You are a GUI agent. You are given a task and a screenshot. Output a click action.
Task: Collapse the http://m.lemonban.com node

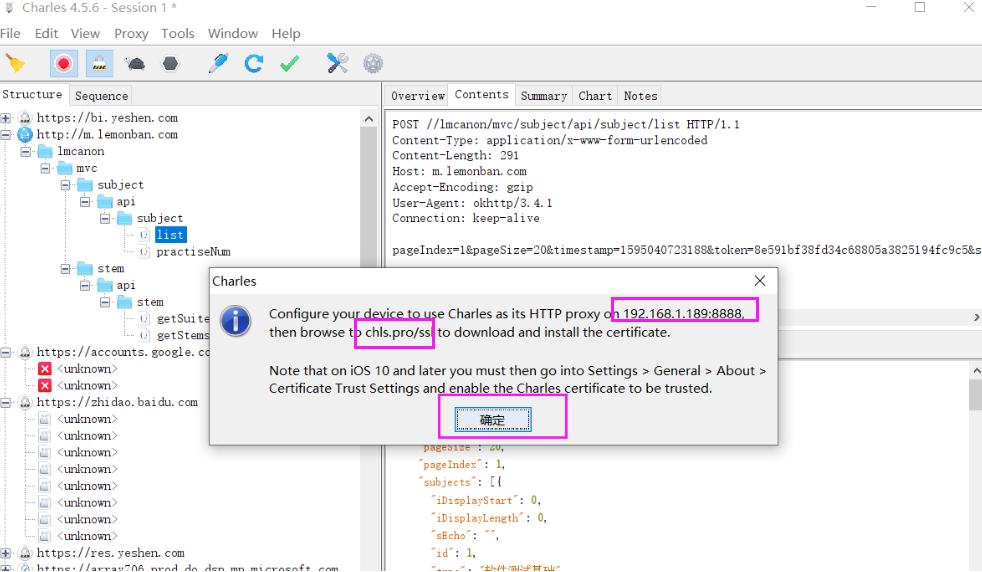click(6, 135)
